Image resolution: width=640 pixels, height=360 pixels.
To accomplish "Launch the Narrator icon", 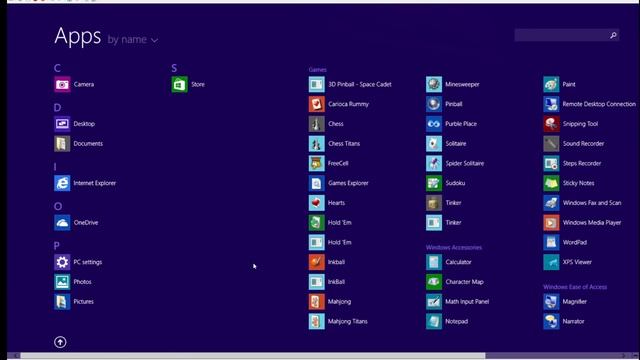I will point(551,322).
